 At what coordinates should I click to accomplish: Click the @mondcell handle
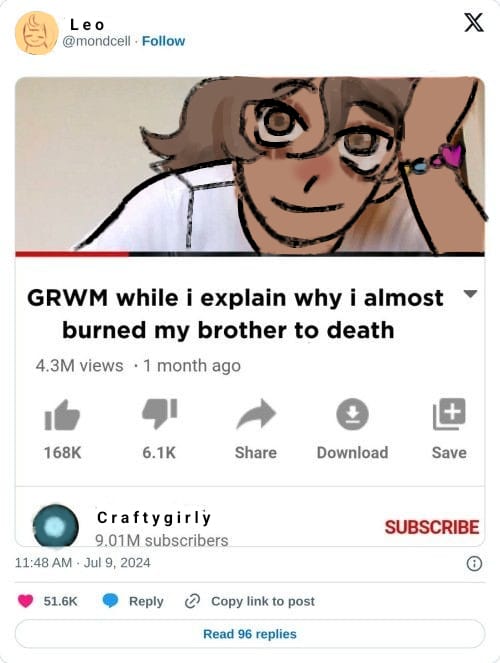pos(96,41)
